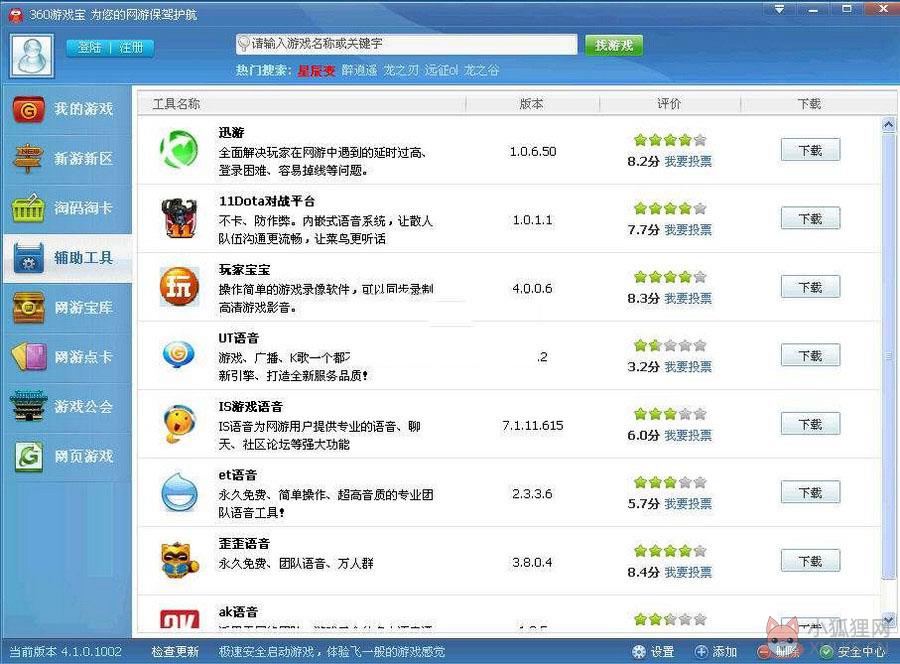900x664 pixels.
Task: Click version text 1.0.6.50
Action: 533,152
